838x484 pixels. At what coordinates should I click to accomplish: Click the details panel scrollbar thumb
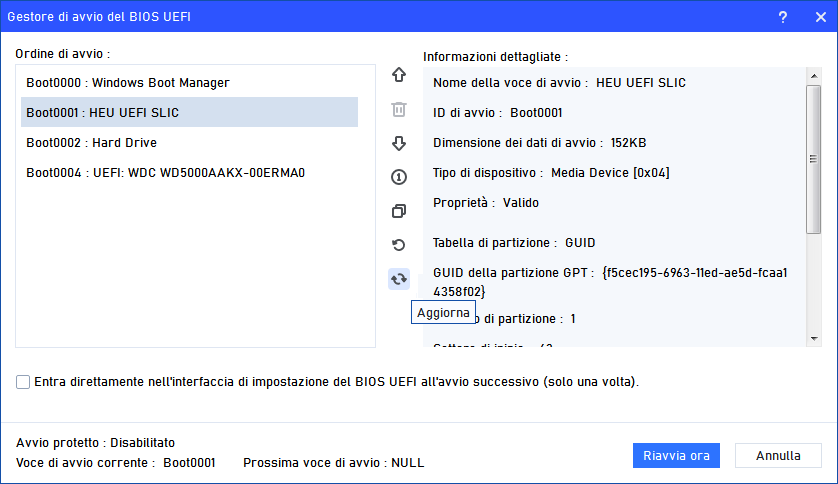tap(813, 160)
